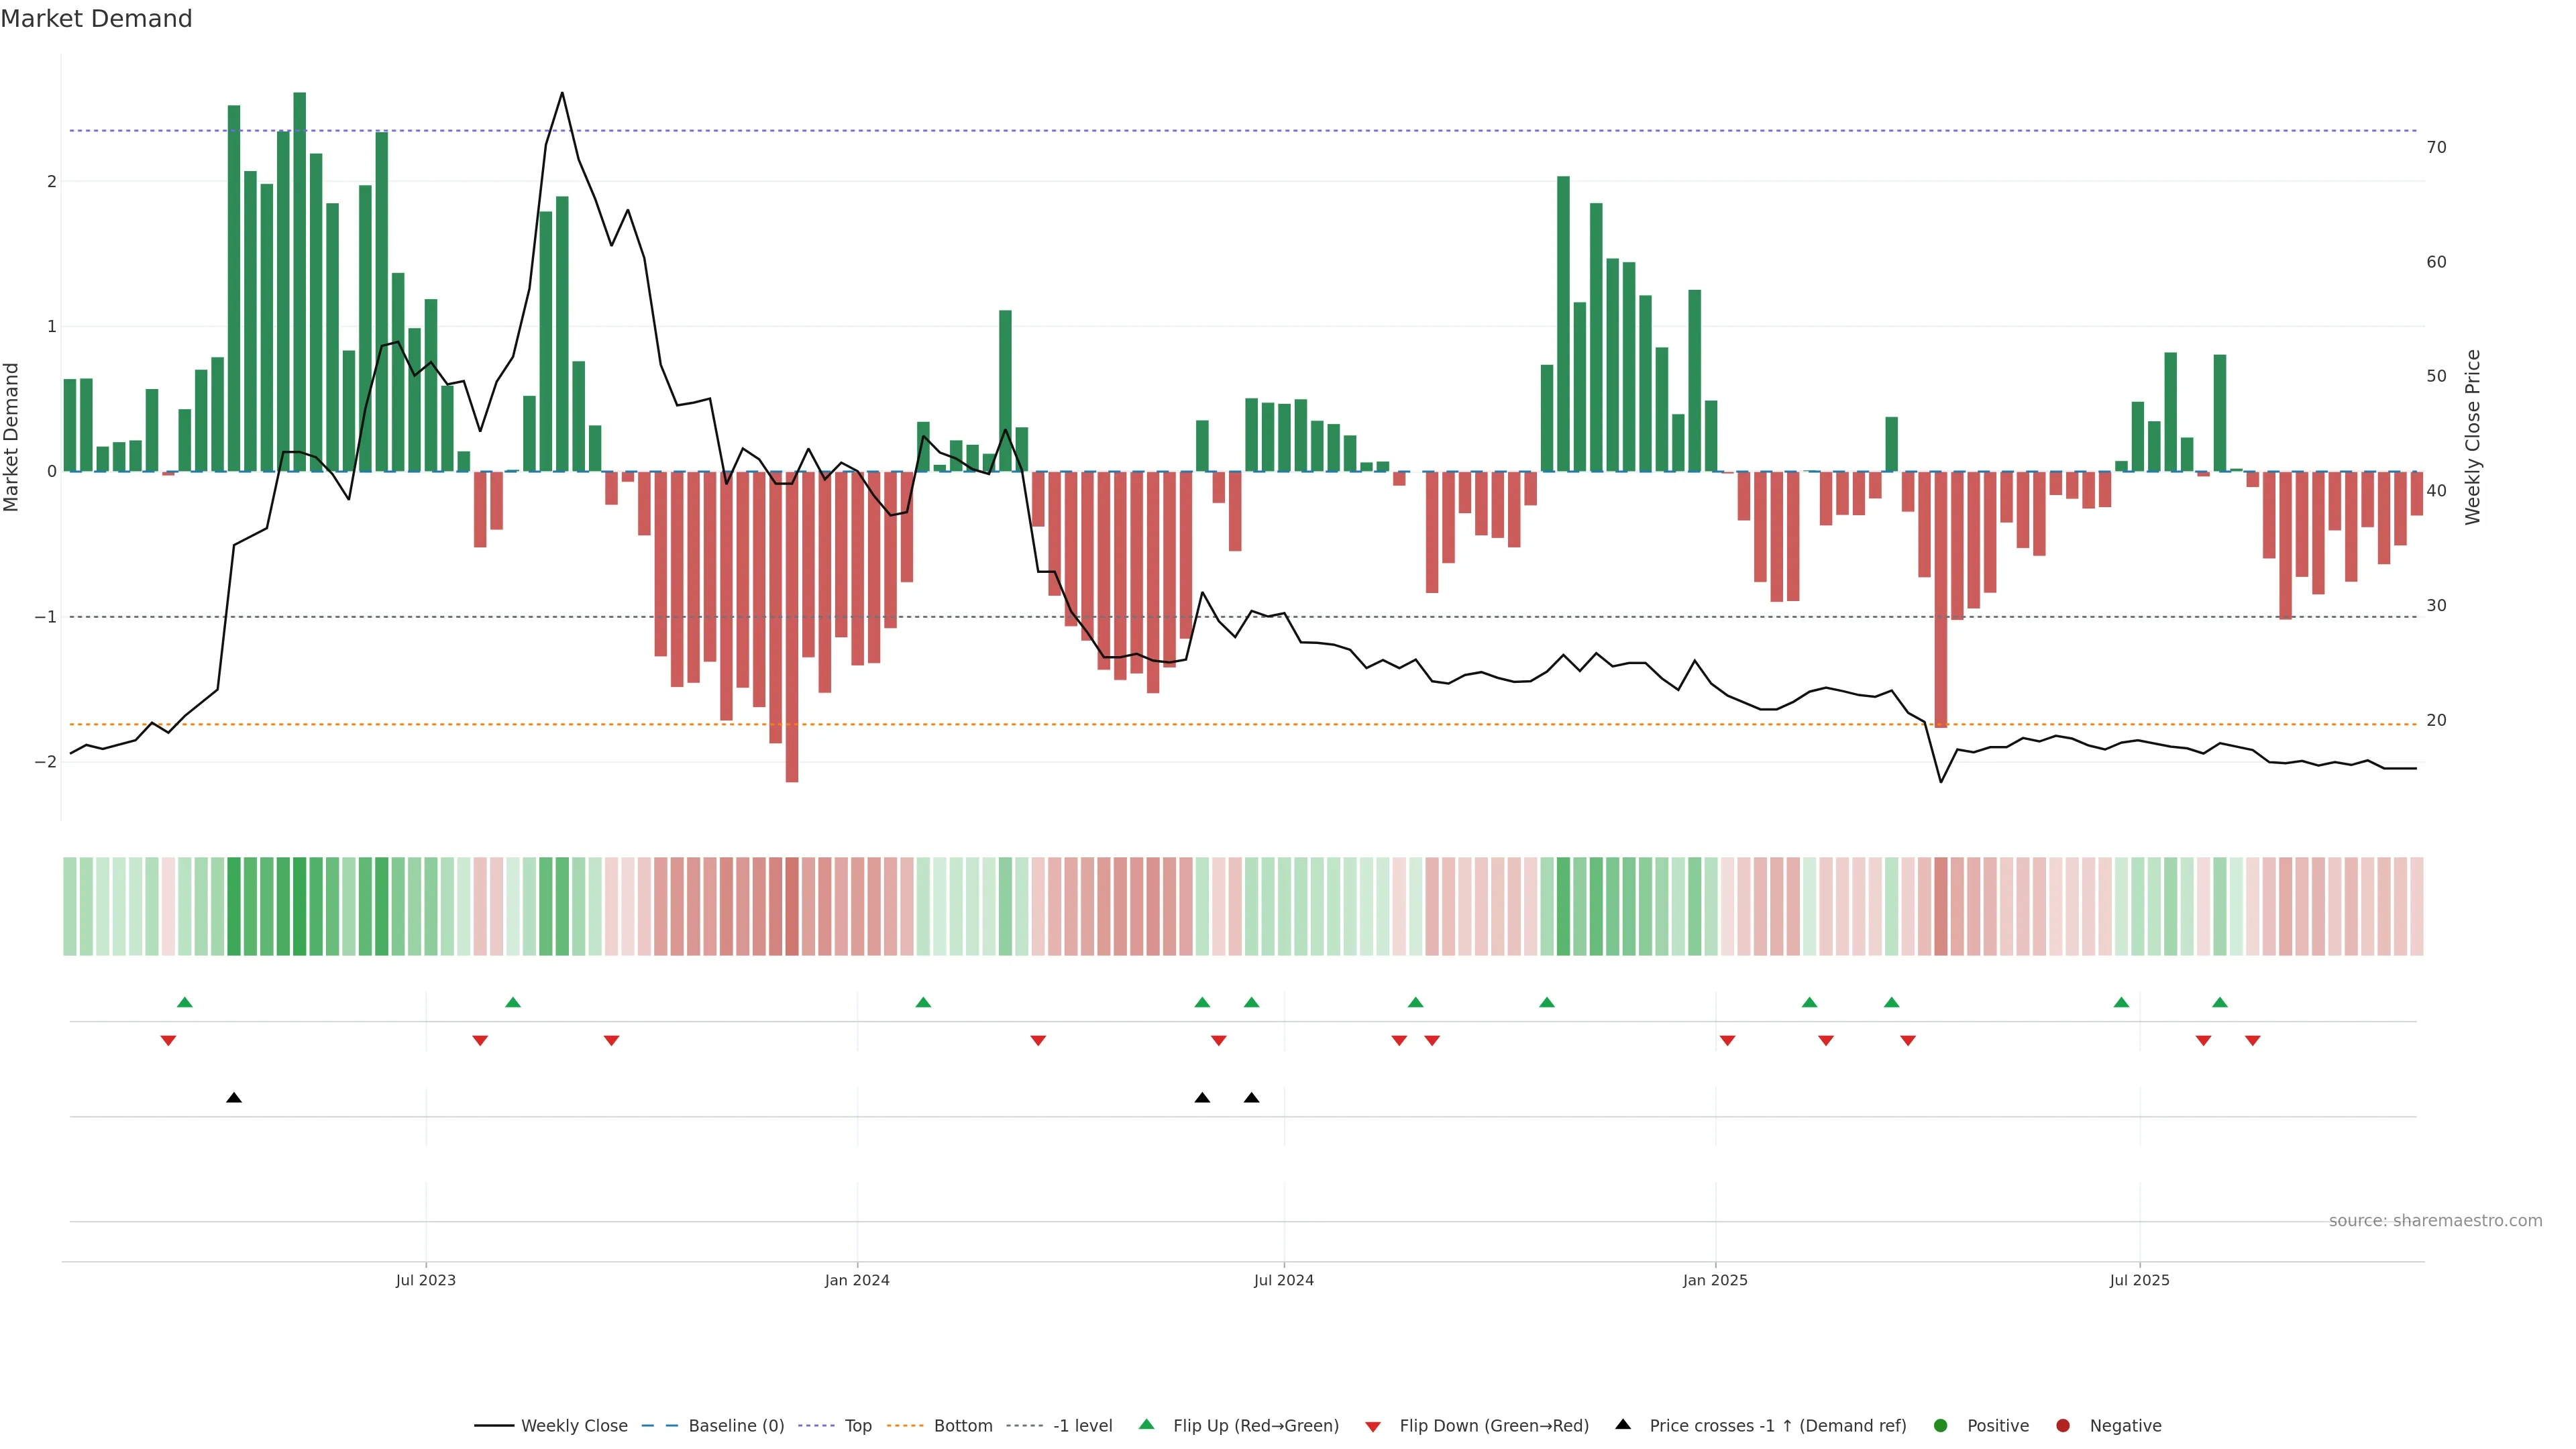Screen dimensions: 2576x1449
Task: Click the black Price crosses -1 legend triangle
Action: [x=1623, y=1424]
